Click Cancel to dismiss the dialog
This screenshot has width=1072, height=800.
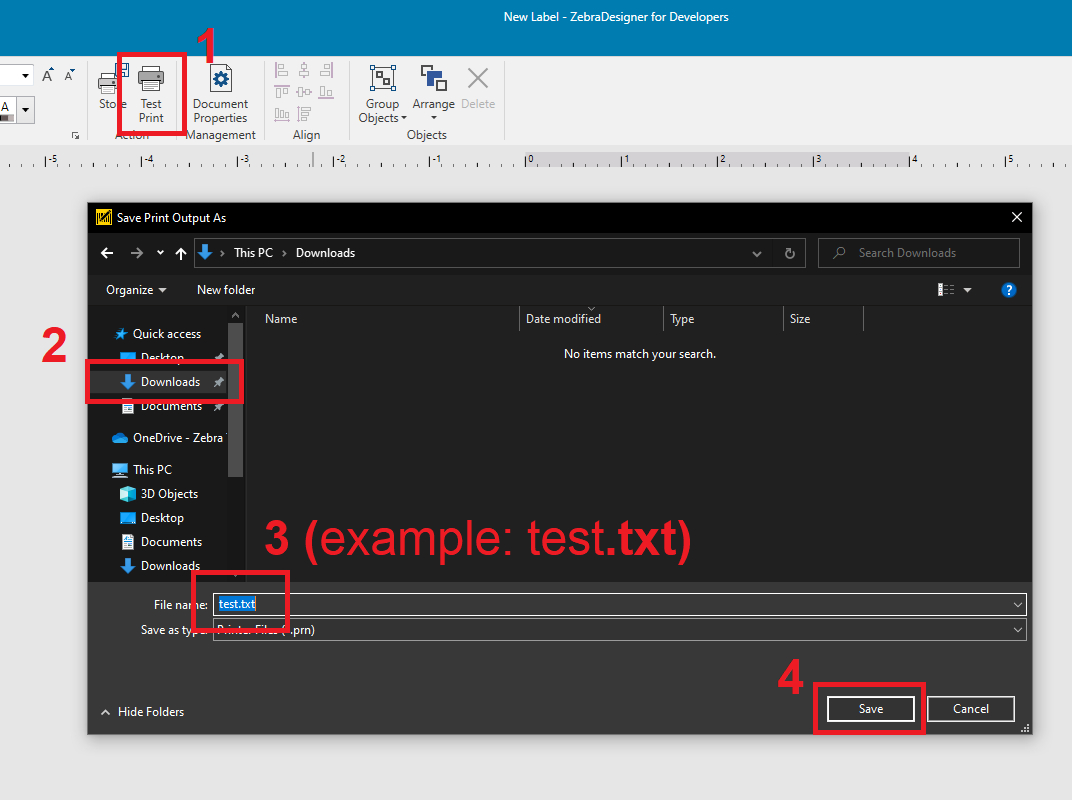tap(970, 708)
